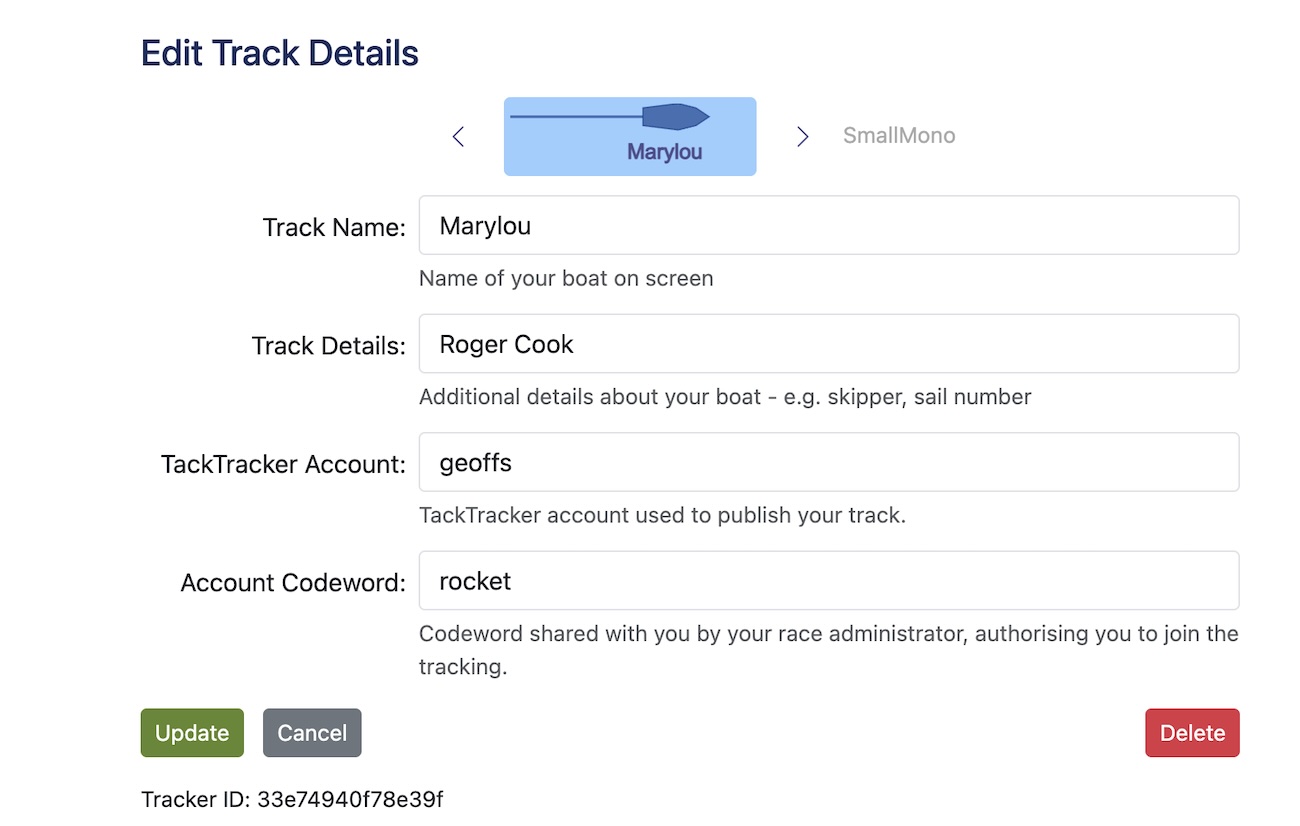Click the Marylou label in the boat preview
1300x826 pixels.
point(664,153)
